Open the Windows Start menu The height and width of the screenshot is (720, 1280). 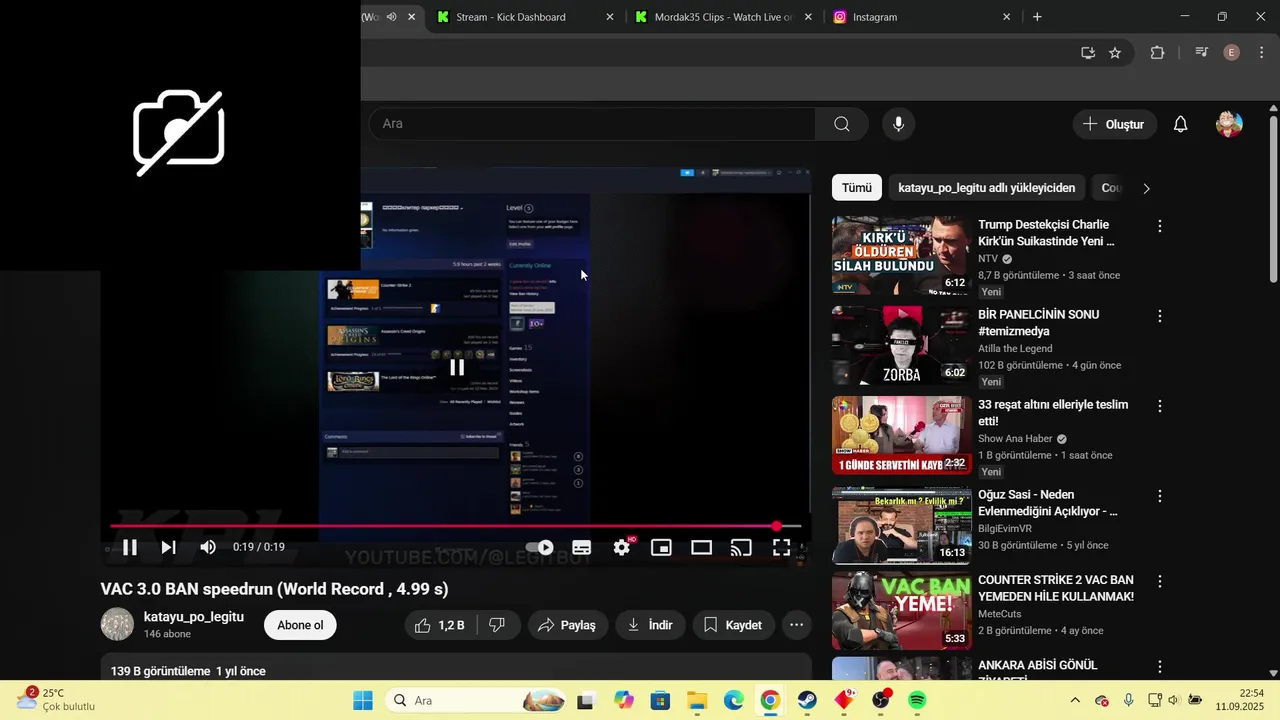point(363,701)
